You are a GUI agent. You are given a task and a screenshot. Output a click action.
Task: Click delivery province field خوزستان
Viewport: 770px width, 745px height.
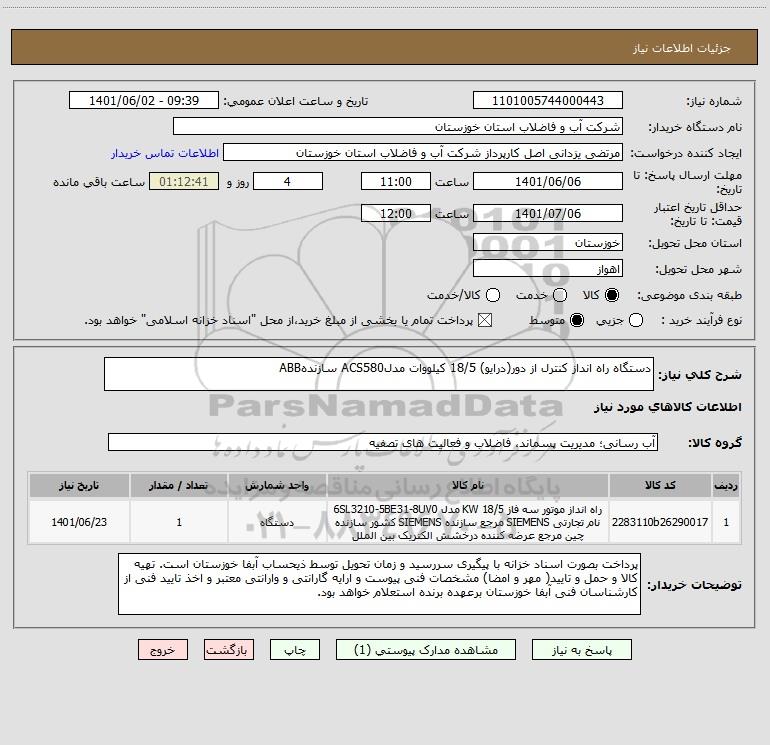point(548,243)
